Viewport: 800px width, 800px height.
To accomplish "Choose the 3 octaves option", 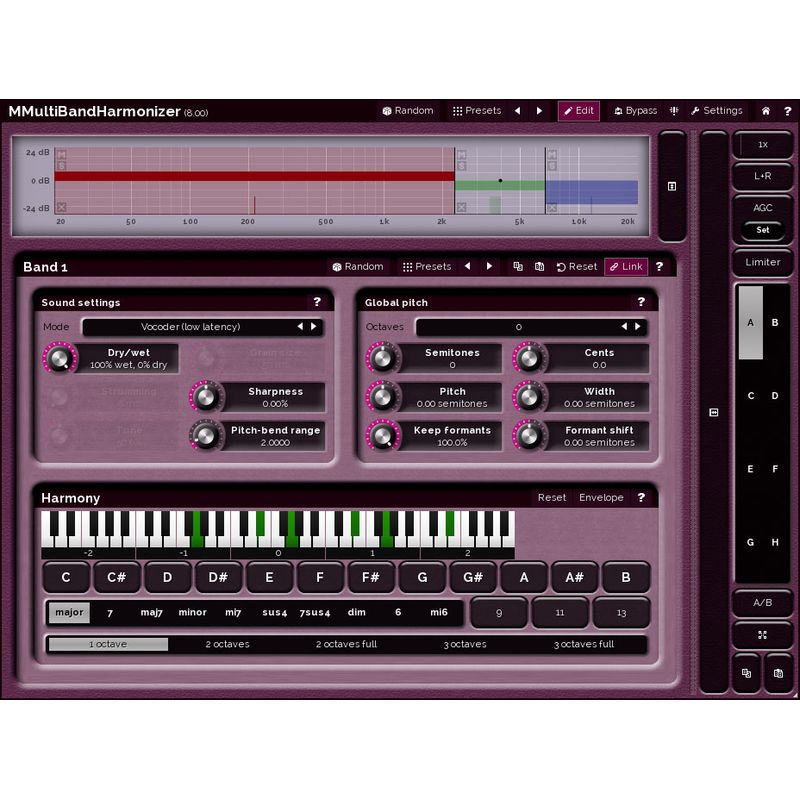I will pyautogui.click(x=465, y=644).
